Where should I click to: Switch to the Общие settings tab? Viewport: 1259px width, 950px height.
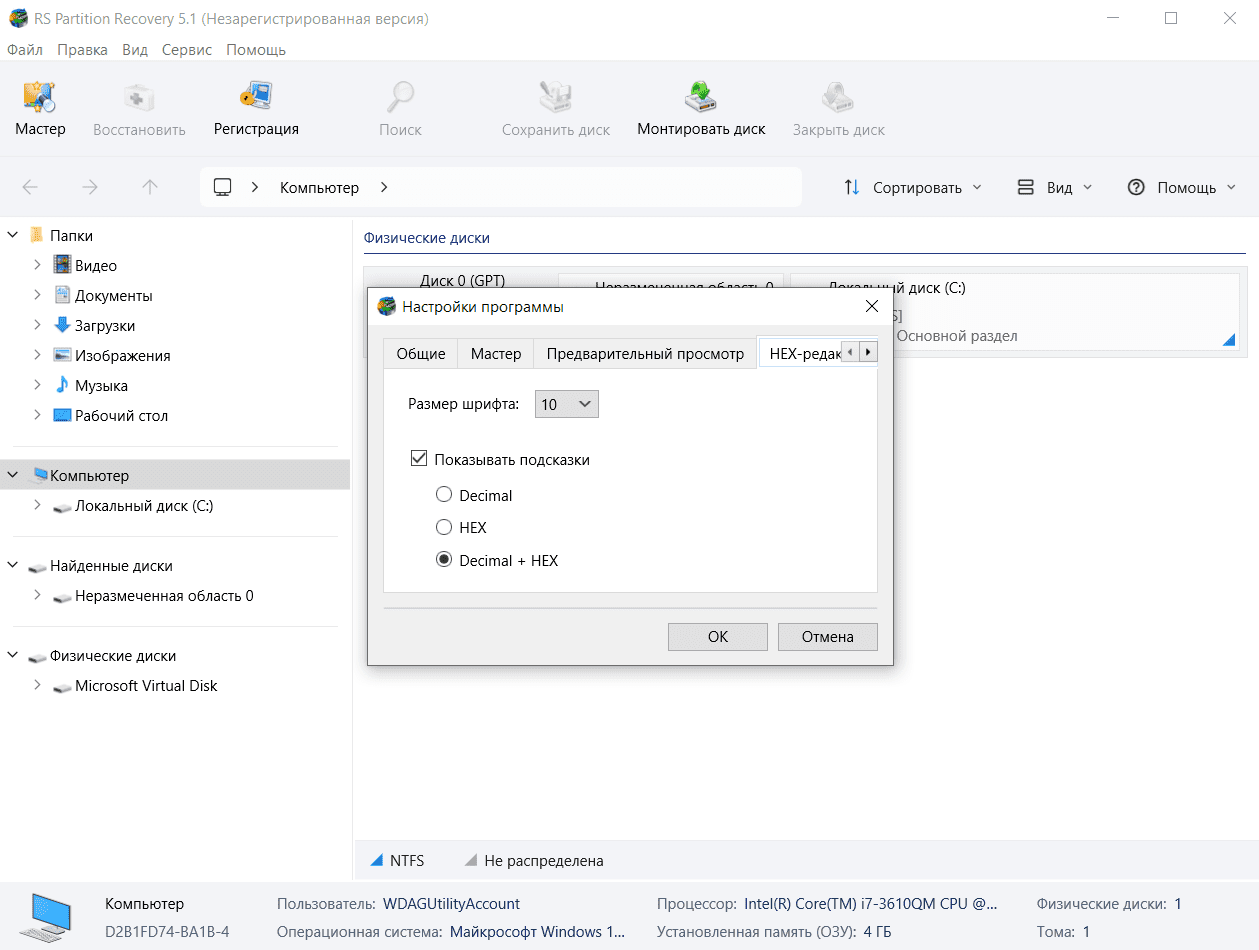pyautogui.click(x=421, y=354)
